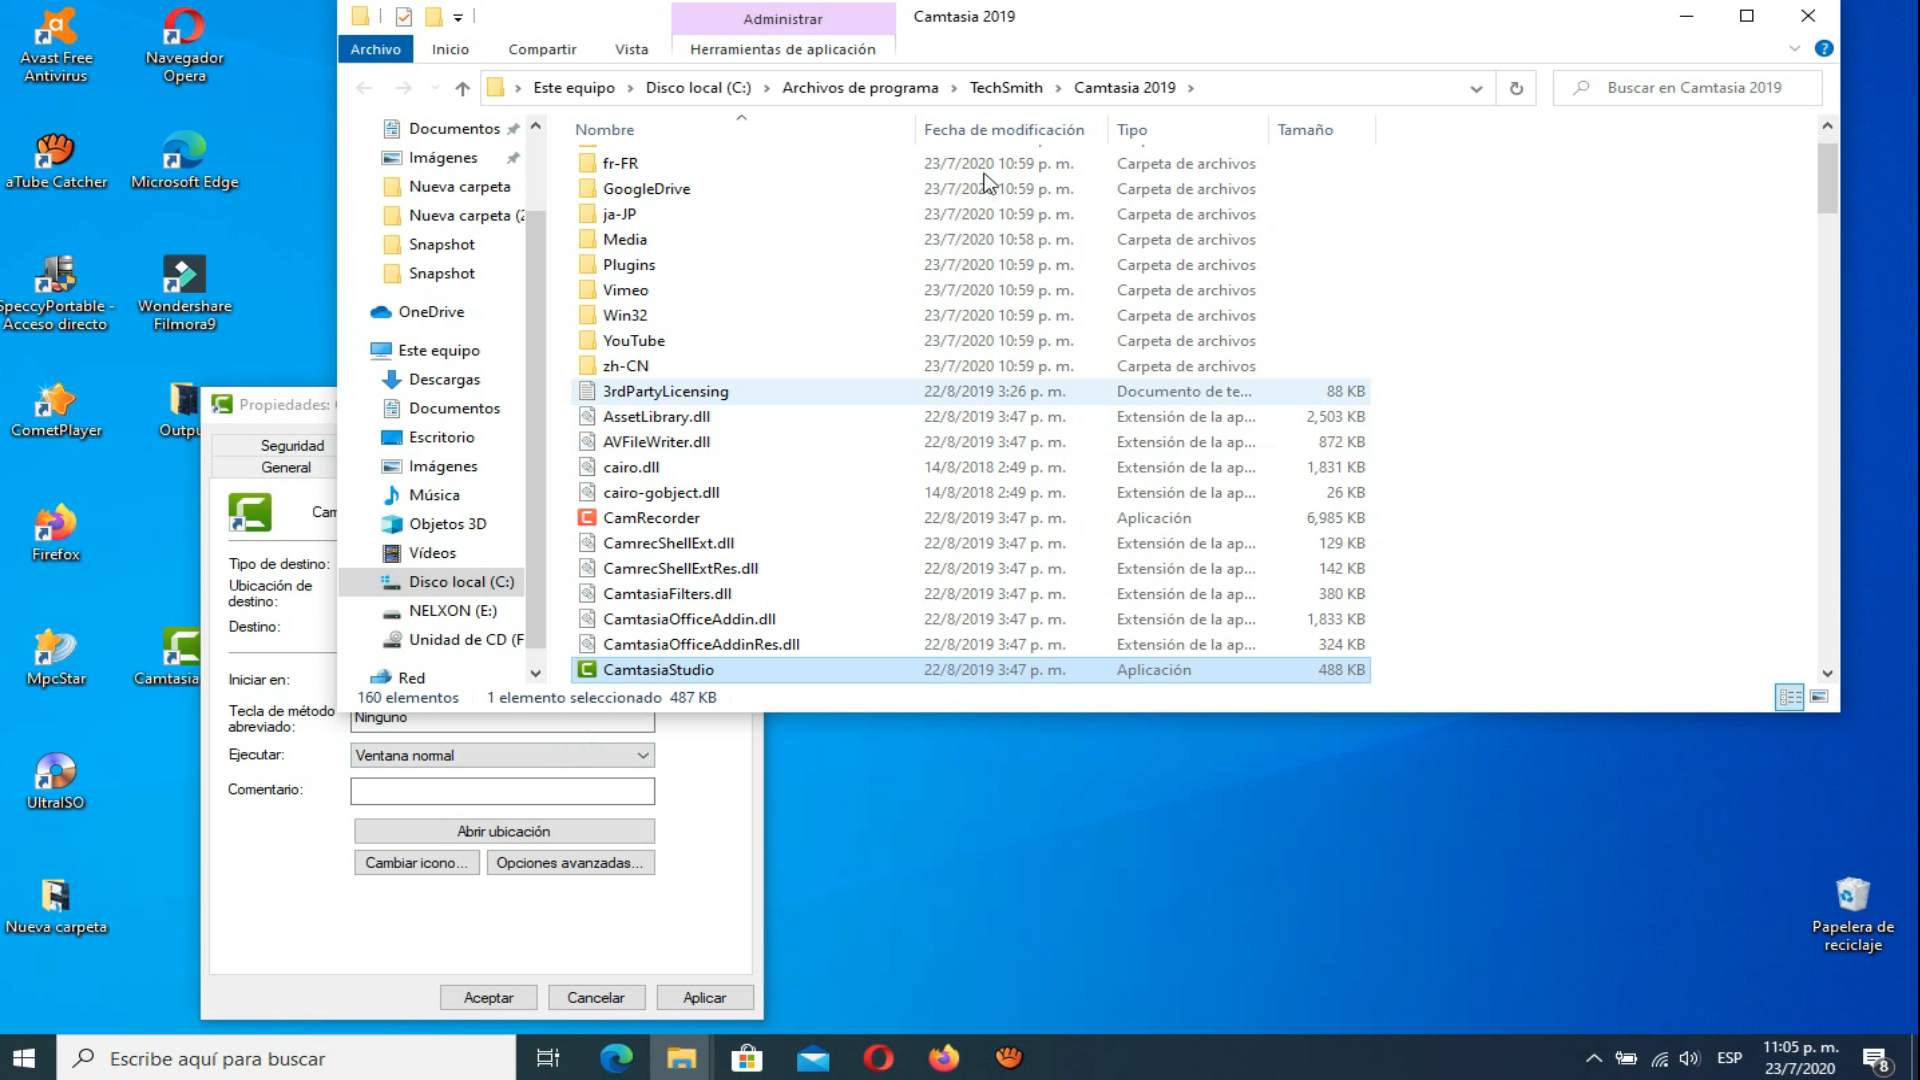This screenshot has height=1080, width=1920.
Task: Open UltraISO desktop icon
Action: [x=55, y=782]
